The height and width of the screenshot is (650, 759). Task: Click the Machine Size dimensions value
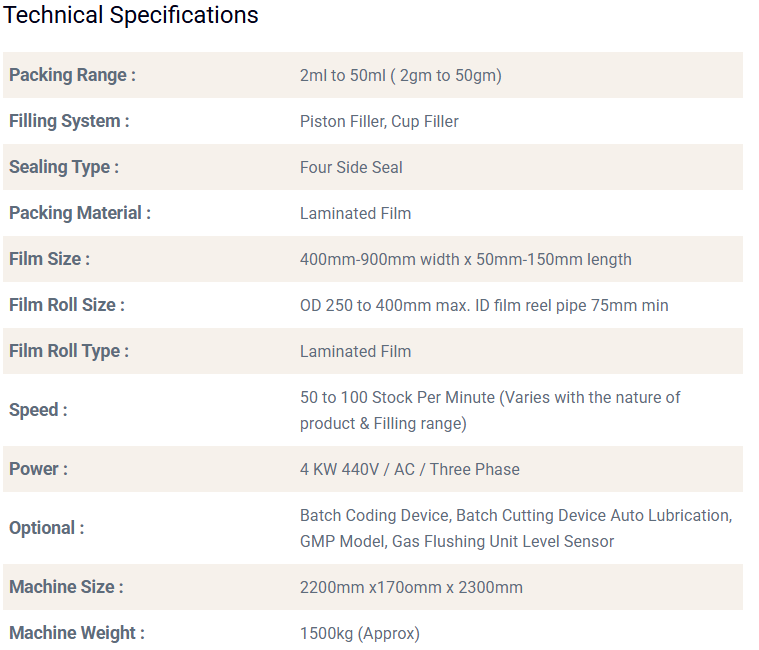coord(411,587)
